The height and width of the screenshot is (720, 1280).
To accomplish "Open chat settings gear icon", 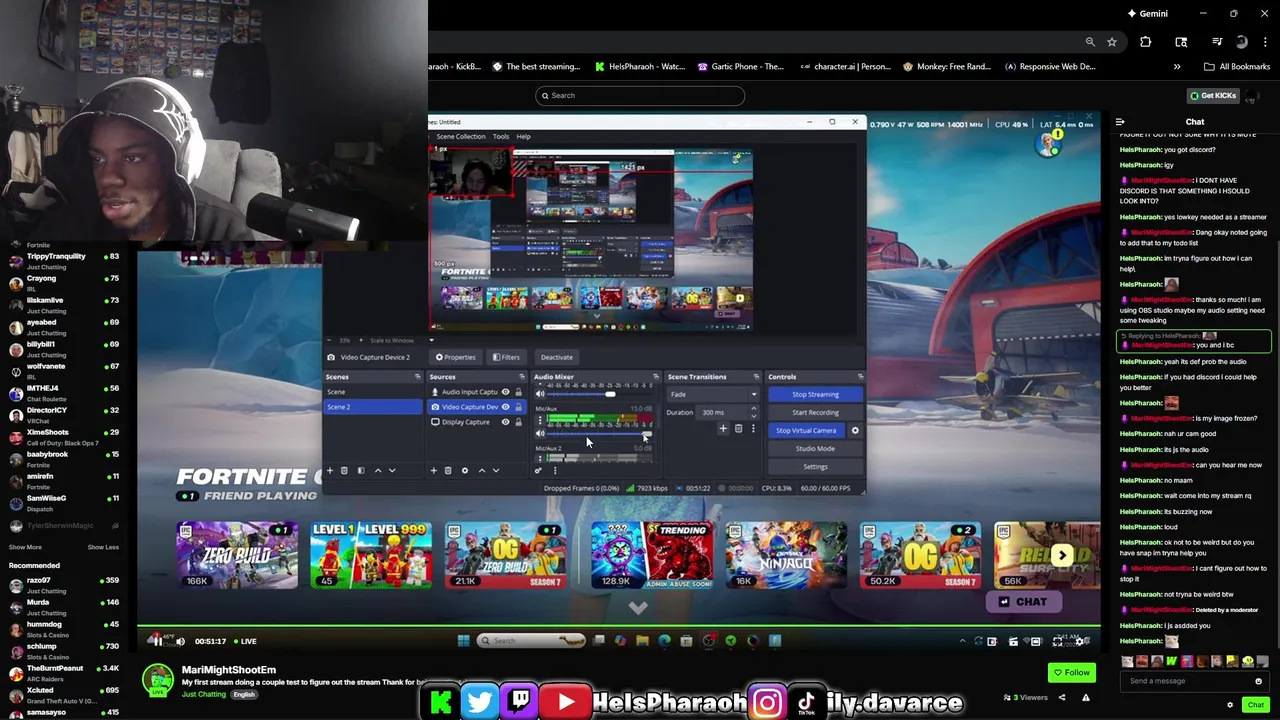I will (x=1230, y=705).
